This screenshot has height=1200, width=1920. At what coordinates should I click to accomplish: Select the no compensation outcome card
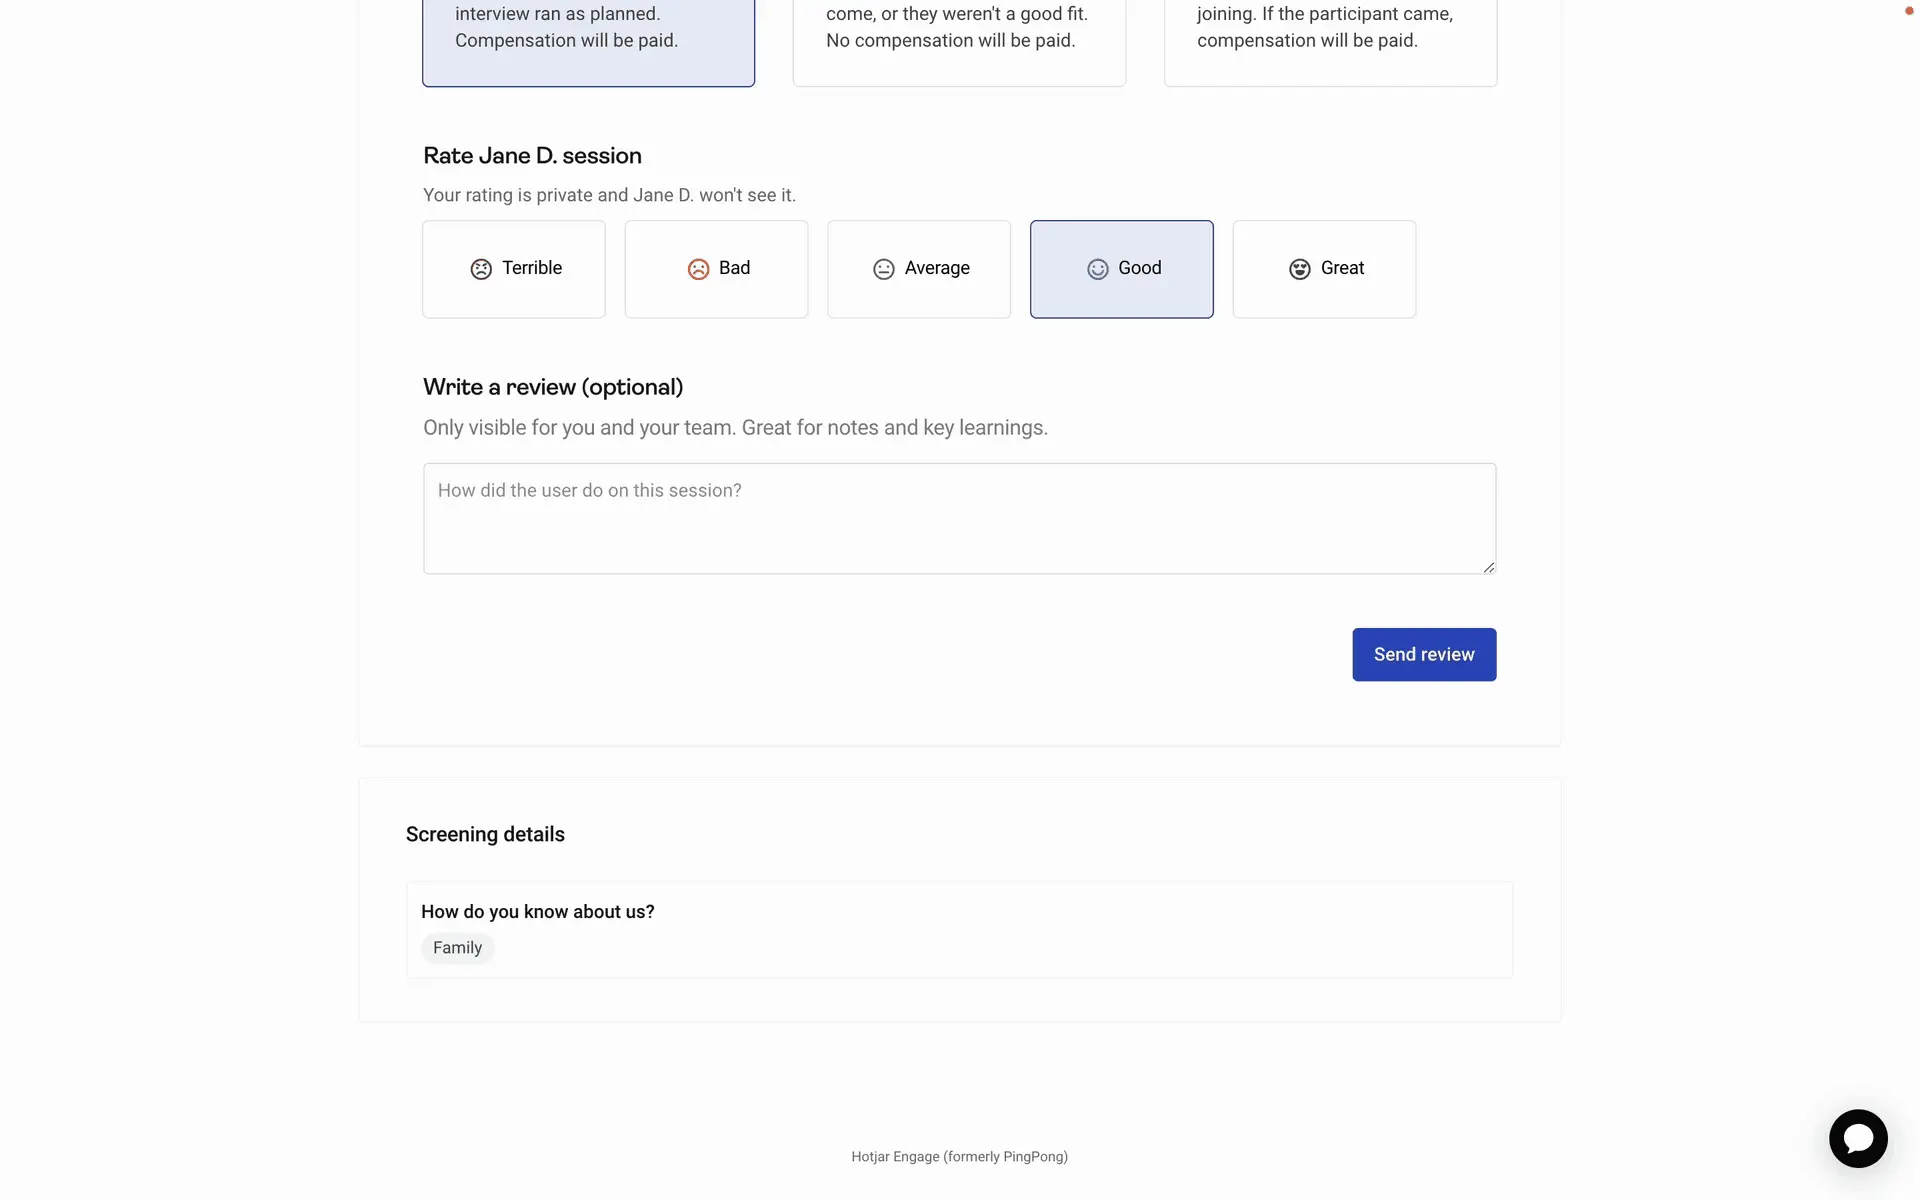[959, 40]
